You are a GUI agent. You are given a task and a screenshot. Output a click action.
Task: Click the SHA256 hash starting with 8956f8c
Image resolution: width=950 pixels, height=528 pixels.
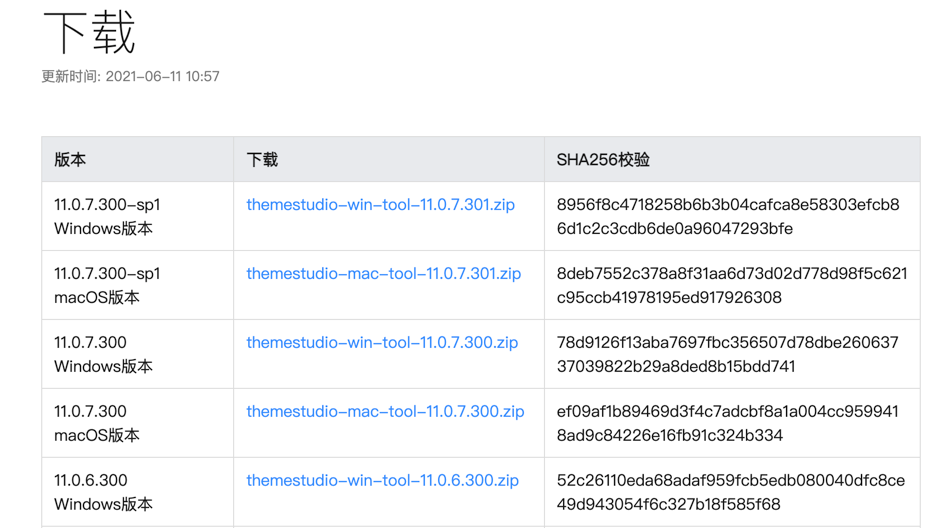pos(727,217)
